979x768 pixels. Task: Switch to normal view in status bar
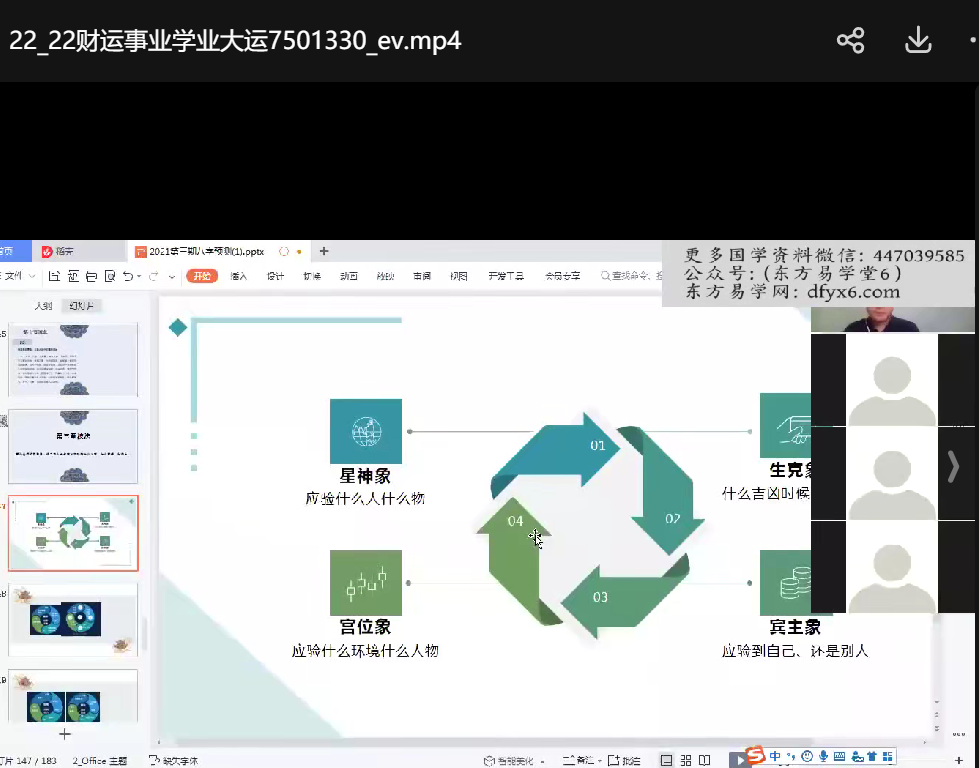pos(667,760)
